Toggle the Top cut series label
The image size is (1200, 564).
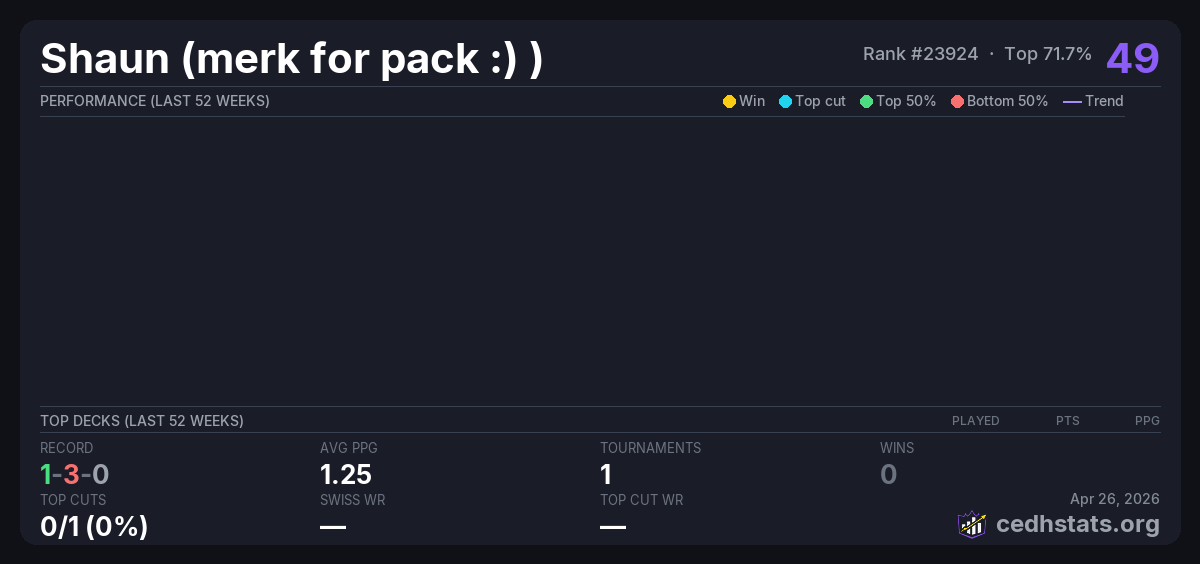tap(820, 101)
